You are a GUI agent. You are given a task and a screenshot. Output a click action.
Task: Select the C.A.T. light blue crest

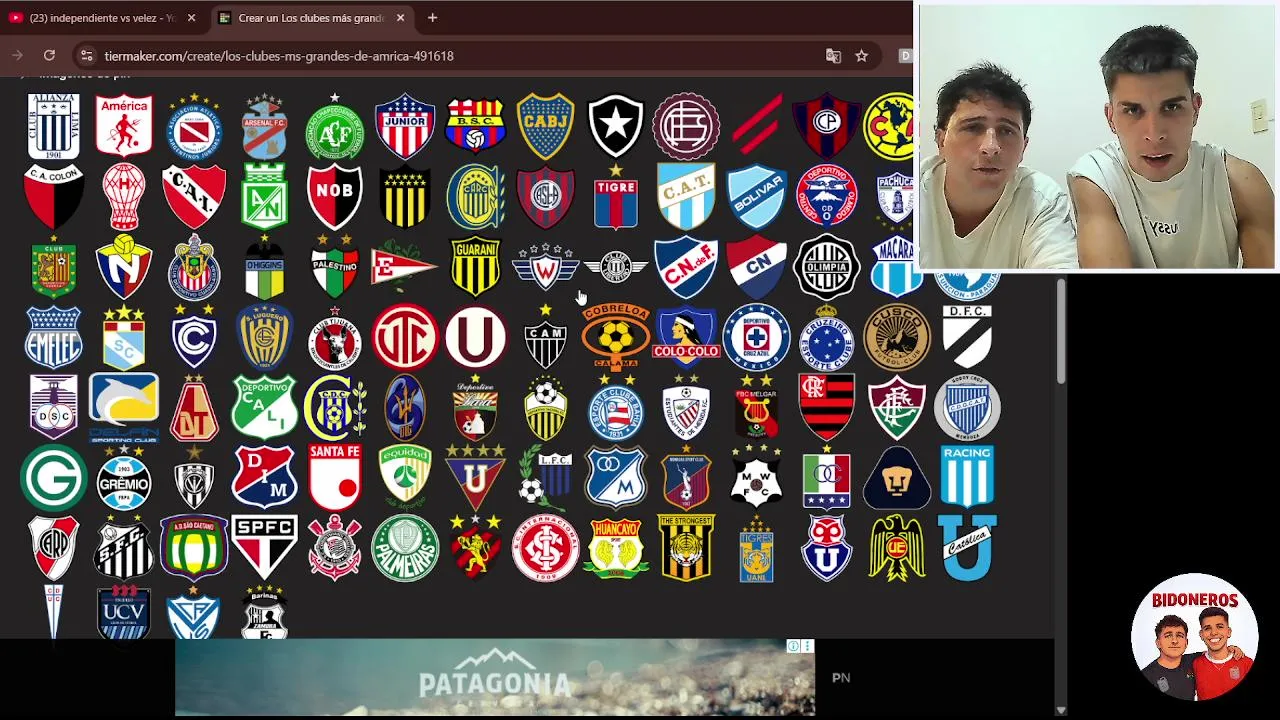pos(686,197)
